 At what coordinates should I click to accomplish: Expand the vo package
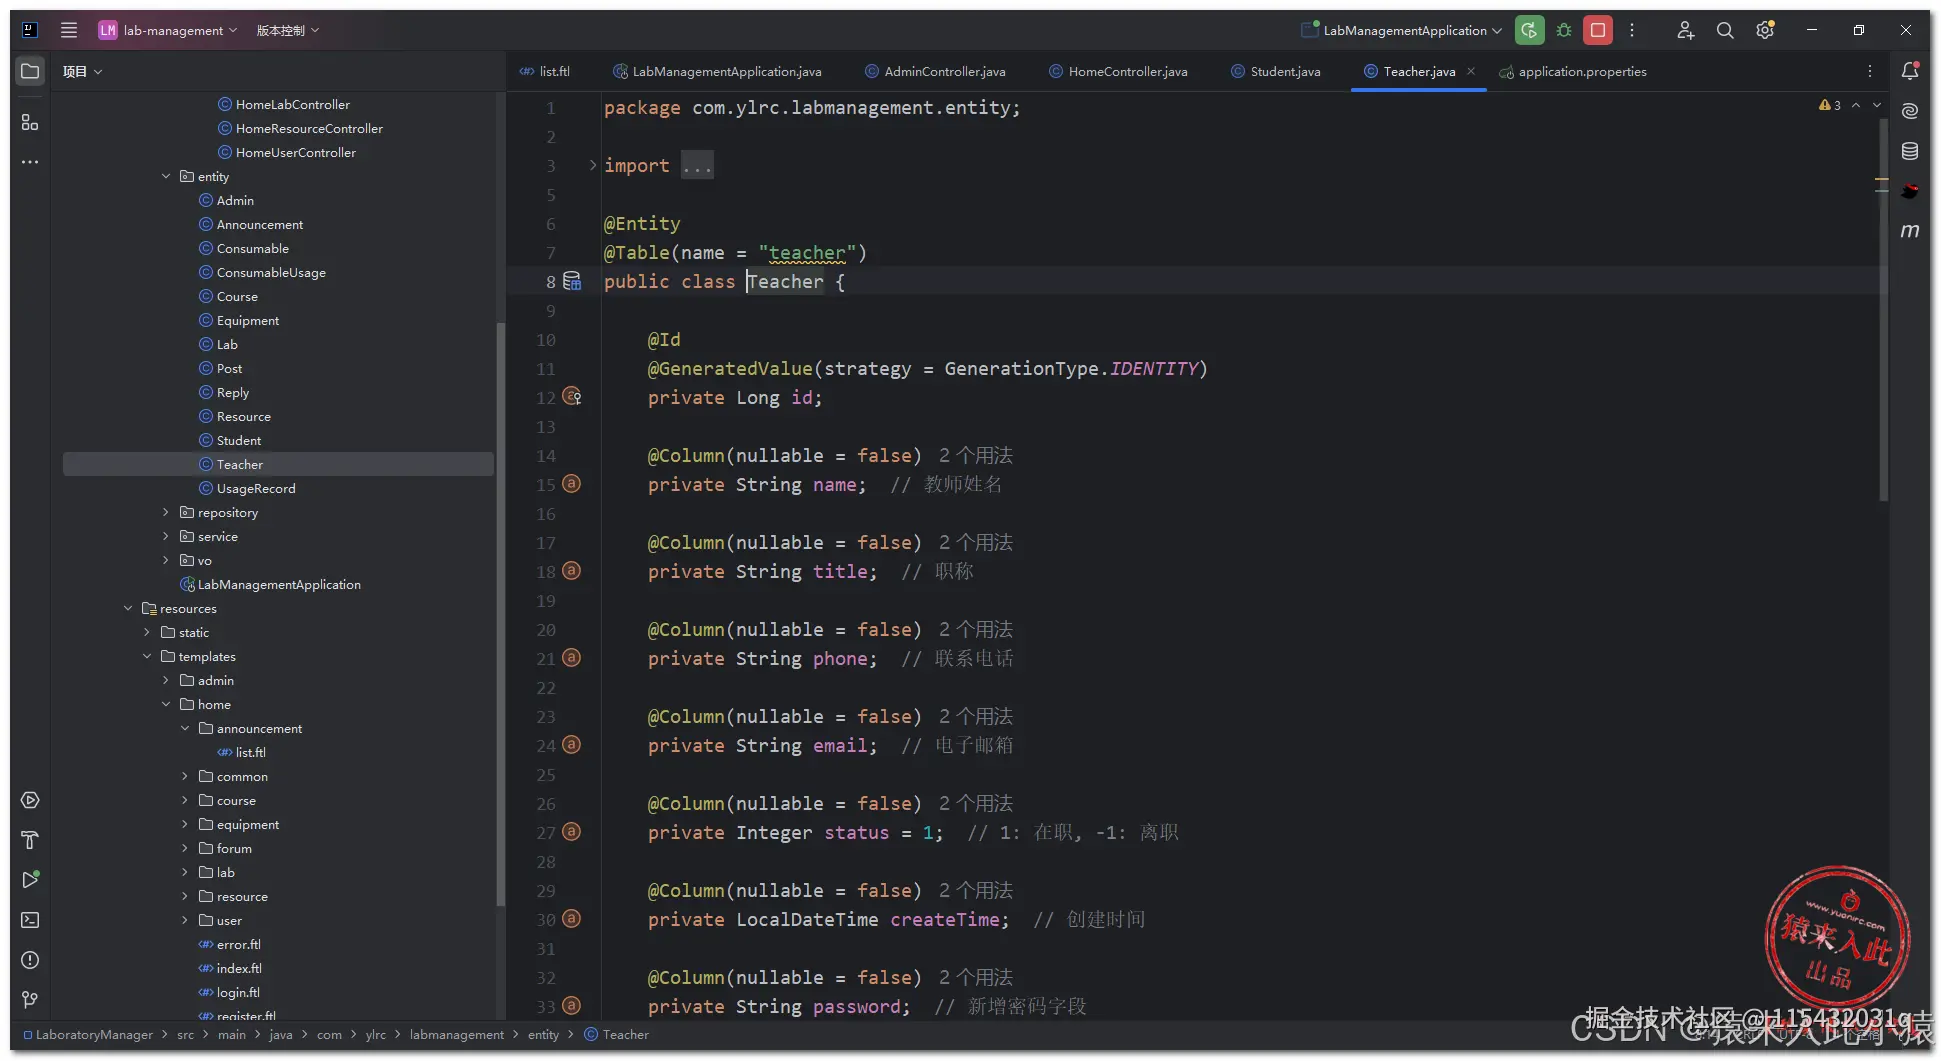[x=166, y=561]
